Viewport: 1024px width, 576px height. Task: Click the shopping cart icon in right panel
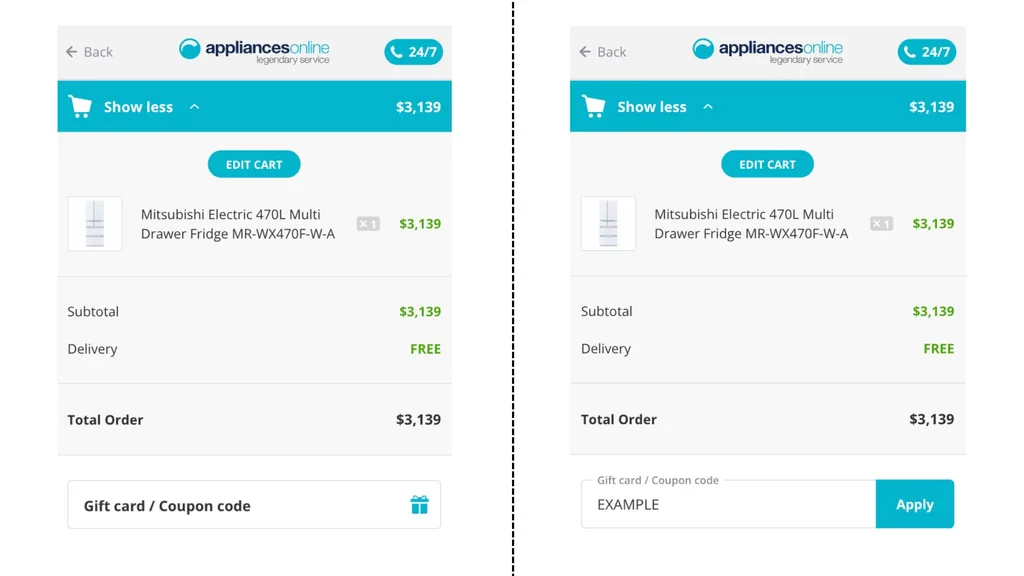pyautogui.click(x=593, y=107)
